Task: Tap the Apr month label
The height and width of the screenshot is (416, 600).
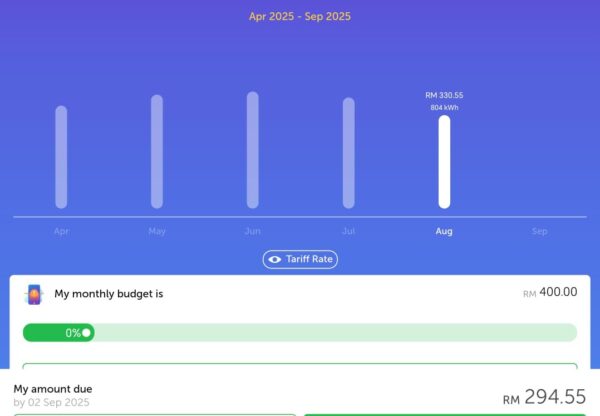Action: coord(61,231)
